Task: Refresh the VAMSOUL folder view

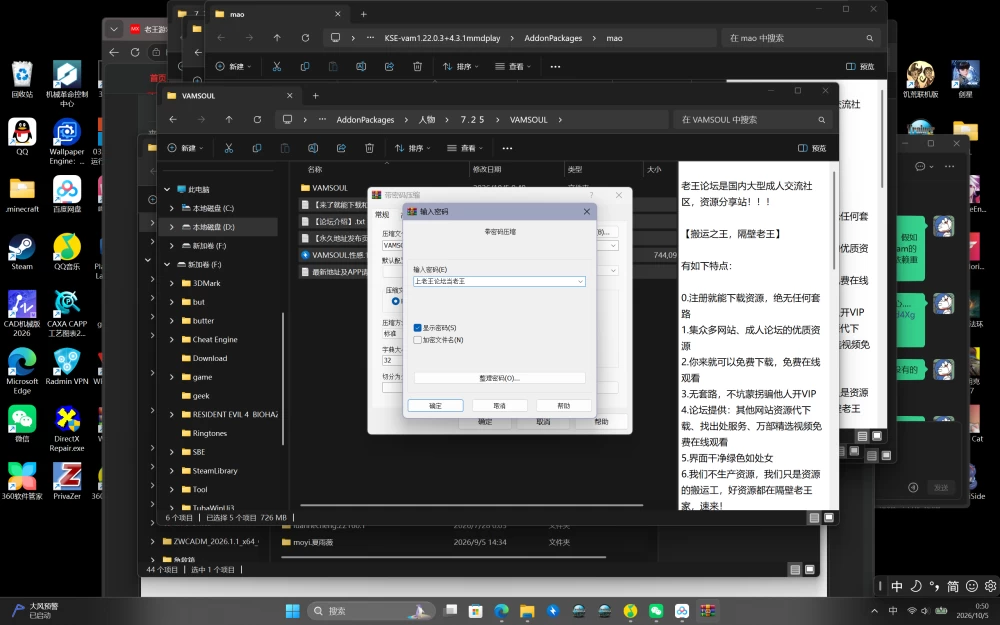Action: 257,119
